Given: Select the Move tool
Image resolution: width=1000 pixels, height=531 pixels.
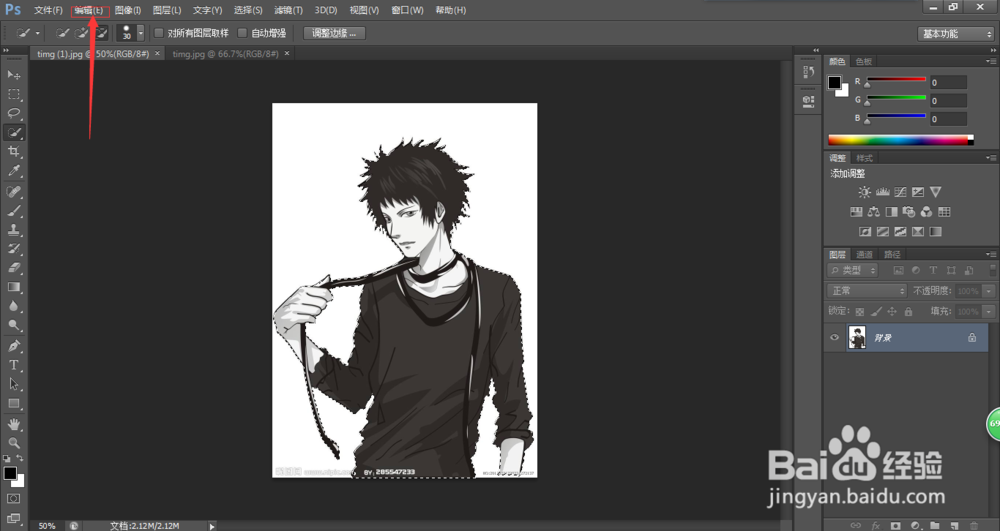Looking at the screenshot, I should coord(13,75).
